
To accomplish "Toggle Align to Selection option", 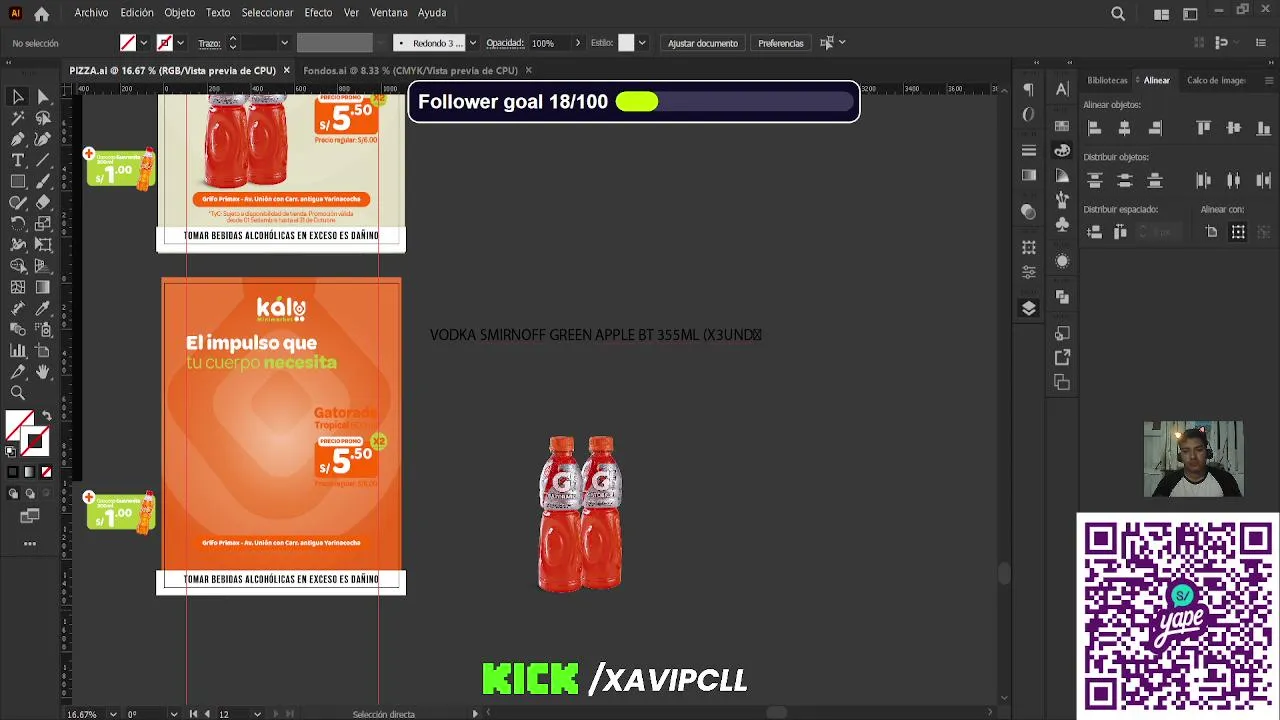I will [1238, 232].
